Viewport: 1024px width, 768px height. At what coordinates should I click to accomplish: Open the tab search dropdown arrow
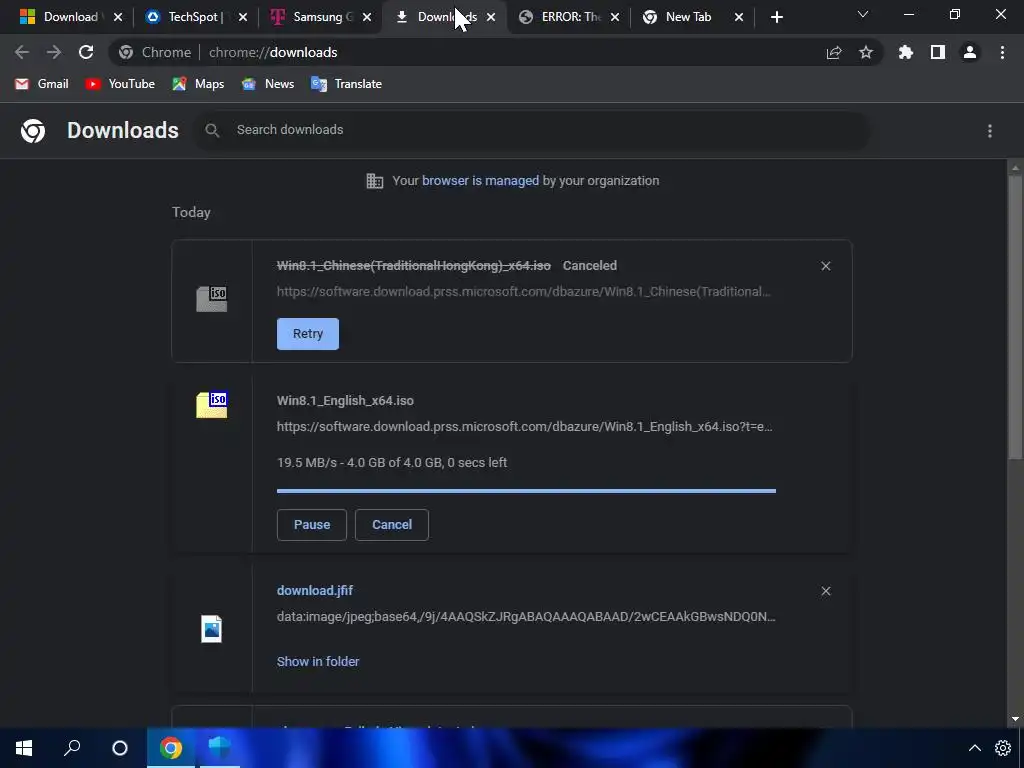point(863,14)
